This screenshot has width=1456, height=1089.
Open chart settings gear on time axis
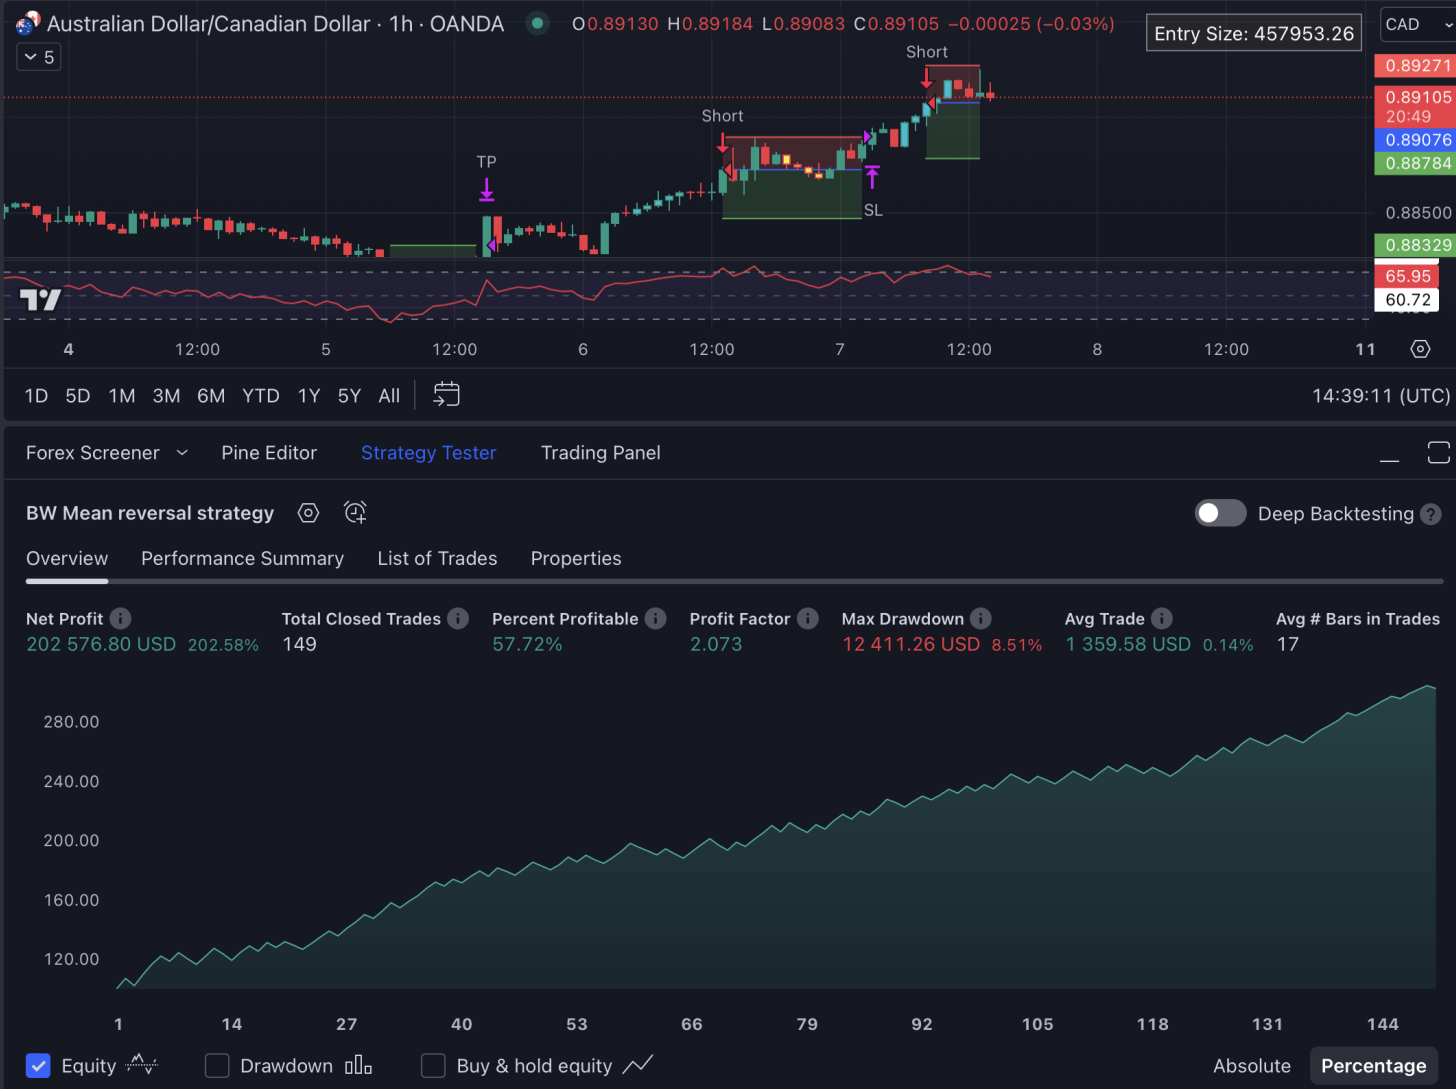[1420, 349]
